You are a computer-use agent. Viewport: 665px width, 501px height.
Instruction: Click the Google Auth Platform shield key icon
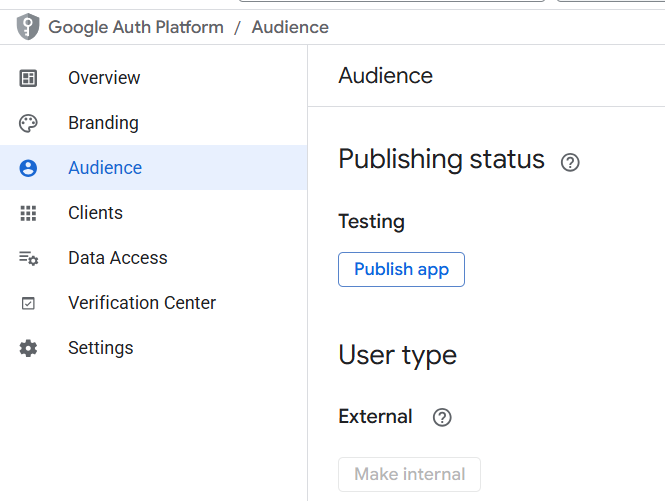point(28,27)
